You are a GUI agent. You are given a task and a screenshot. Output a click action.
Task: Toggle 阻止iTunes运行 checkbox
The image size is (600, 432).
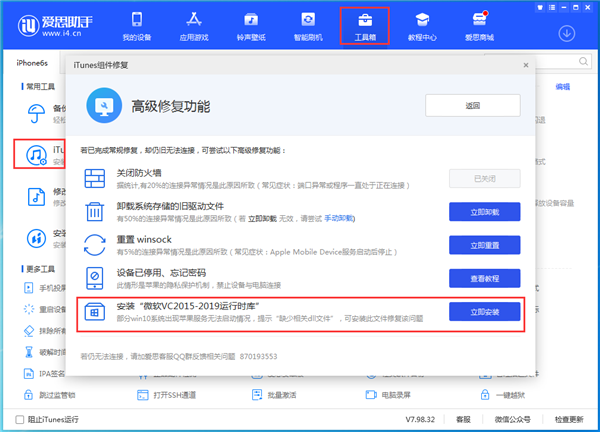coord(14,416)
